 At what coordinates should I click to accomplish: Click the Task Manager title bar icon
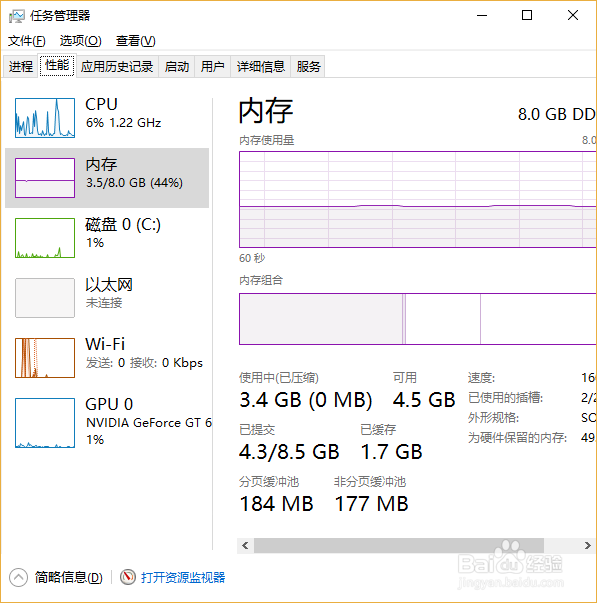[17, 16]
